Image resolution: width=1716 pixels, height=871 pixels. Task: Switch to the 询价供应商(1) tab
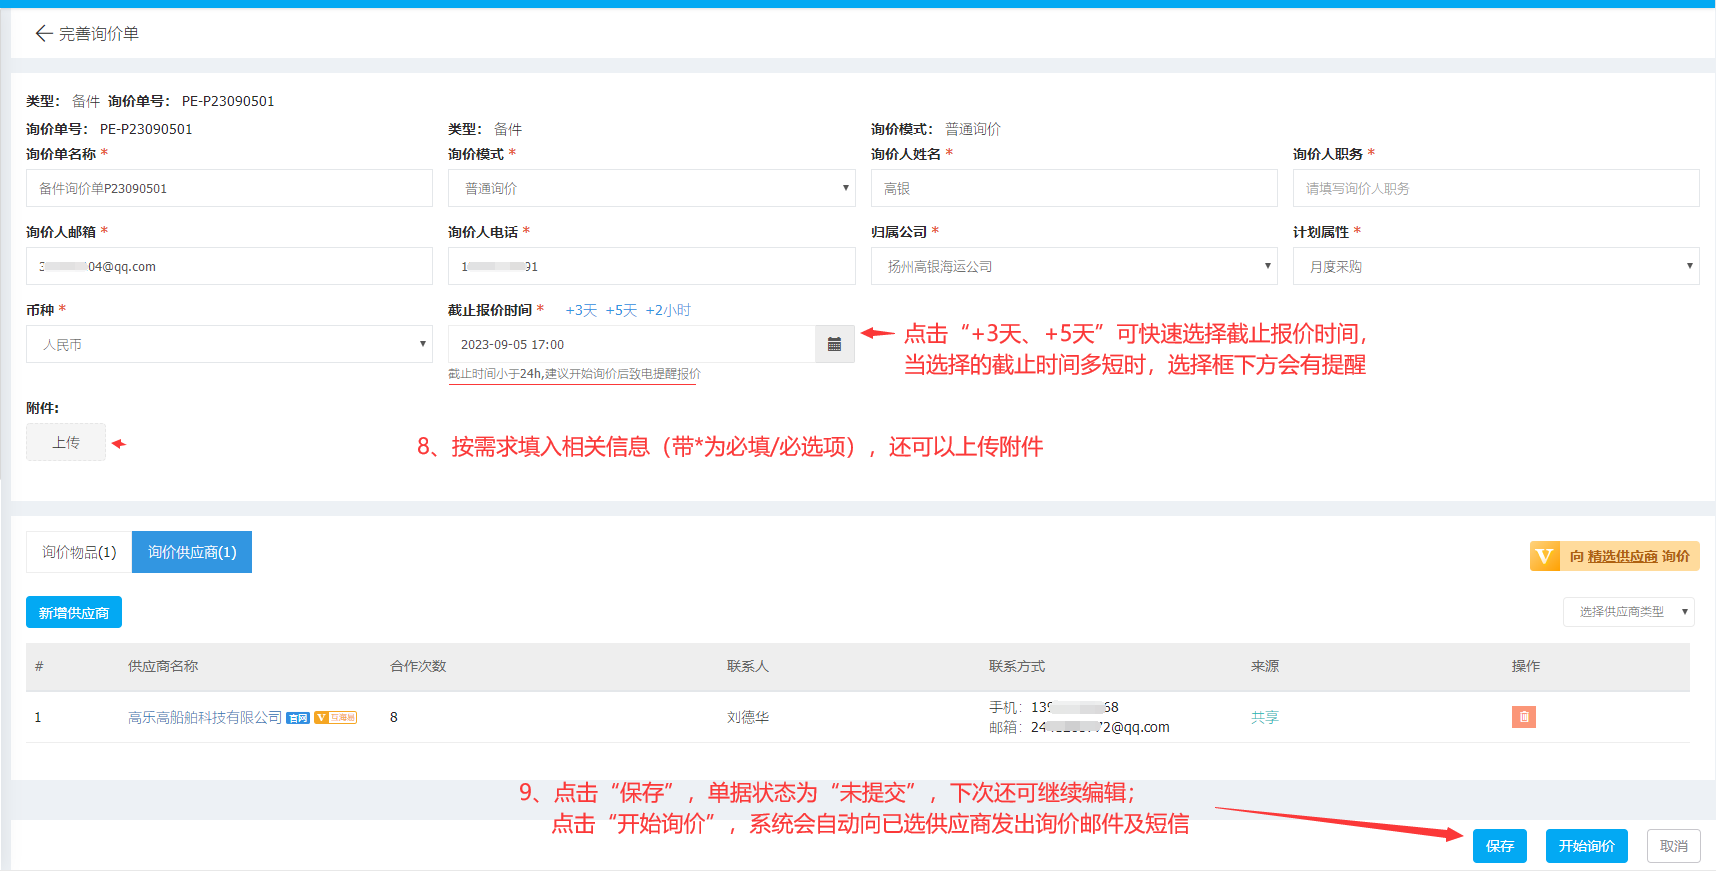(192, 552)
